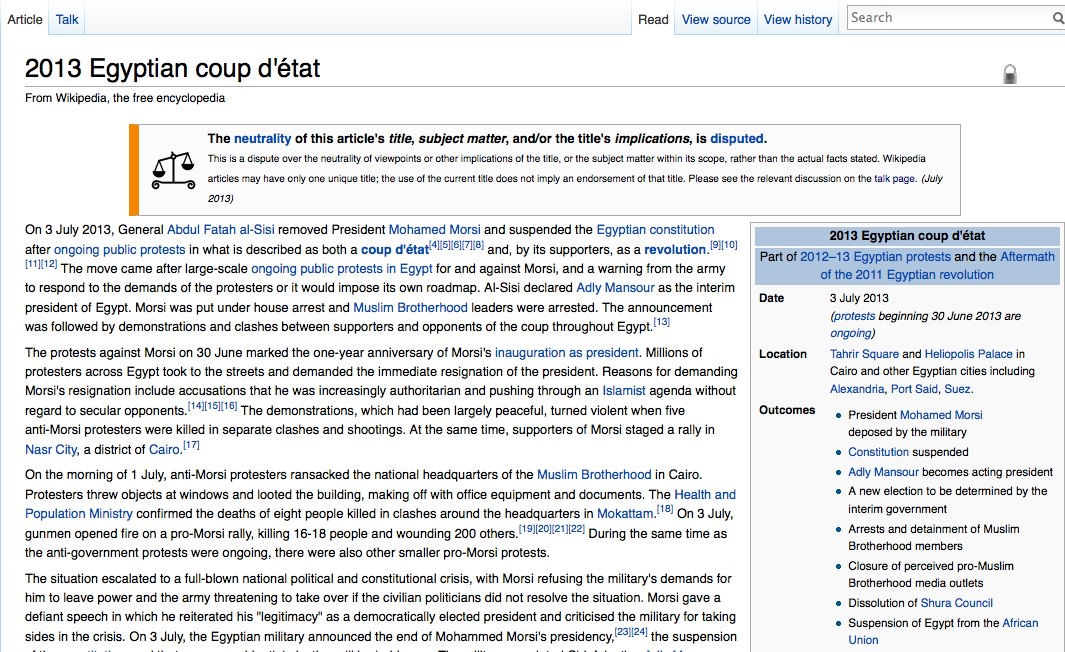Click Muslim Brotherhood link in the headquarters paragraph
Image resolution: width=1065 pixels, height=652 pixels.
(x=594, y=475)
